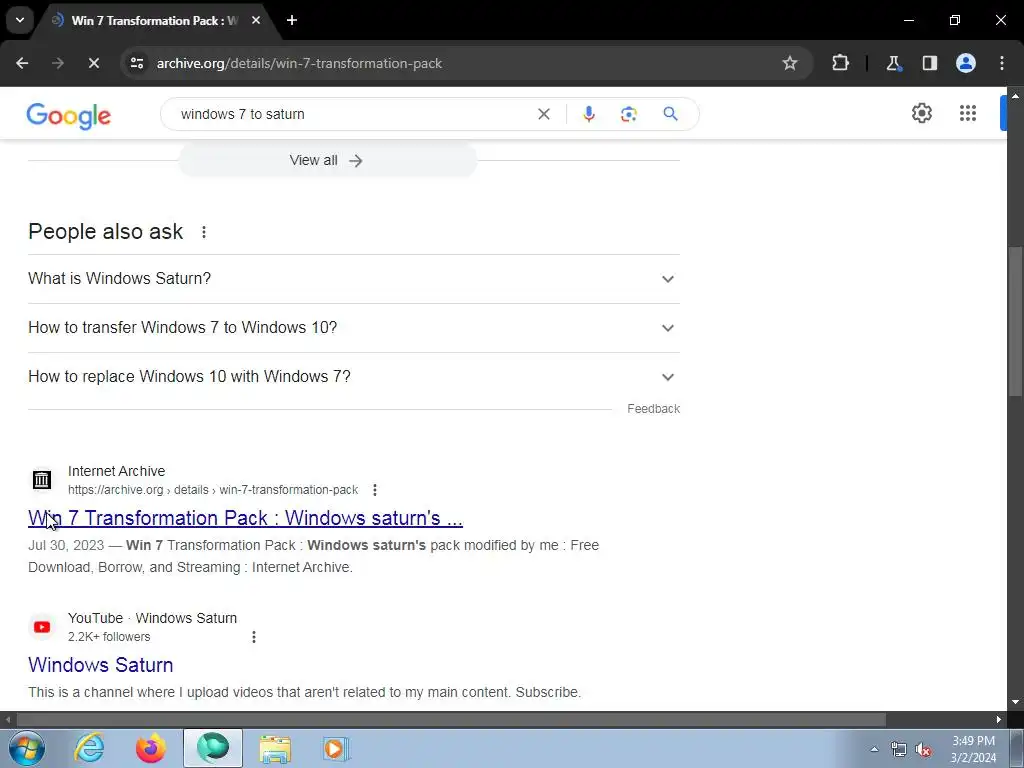Open Windows Explorer folder on taskbar
Screen dimensions: 1024x768
[275, 748]
